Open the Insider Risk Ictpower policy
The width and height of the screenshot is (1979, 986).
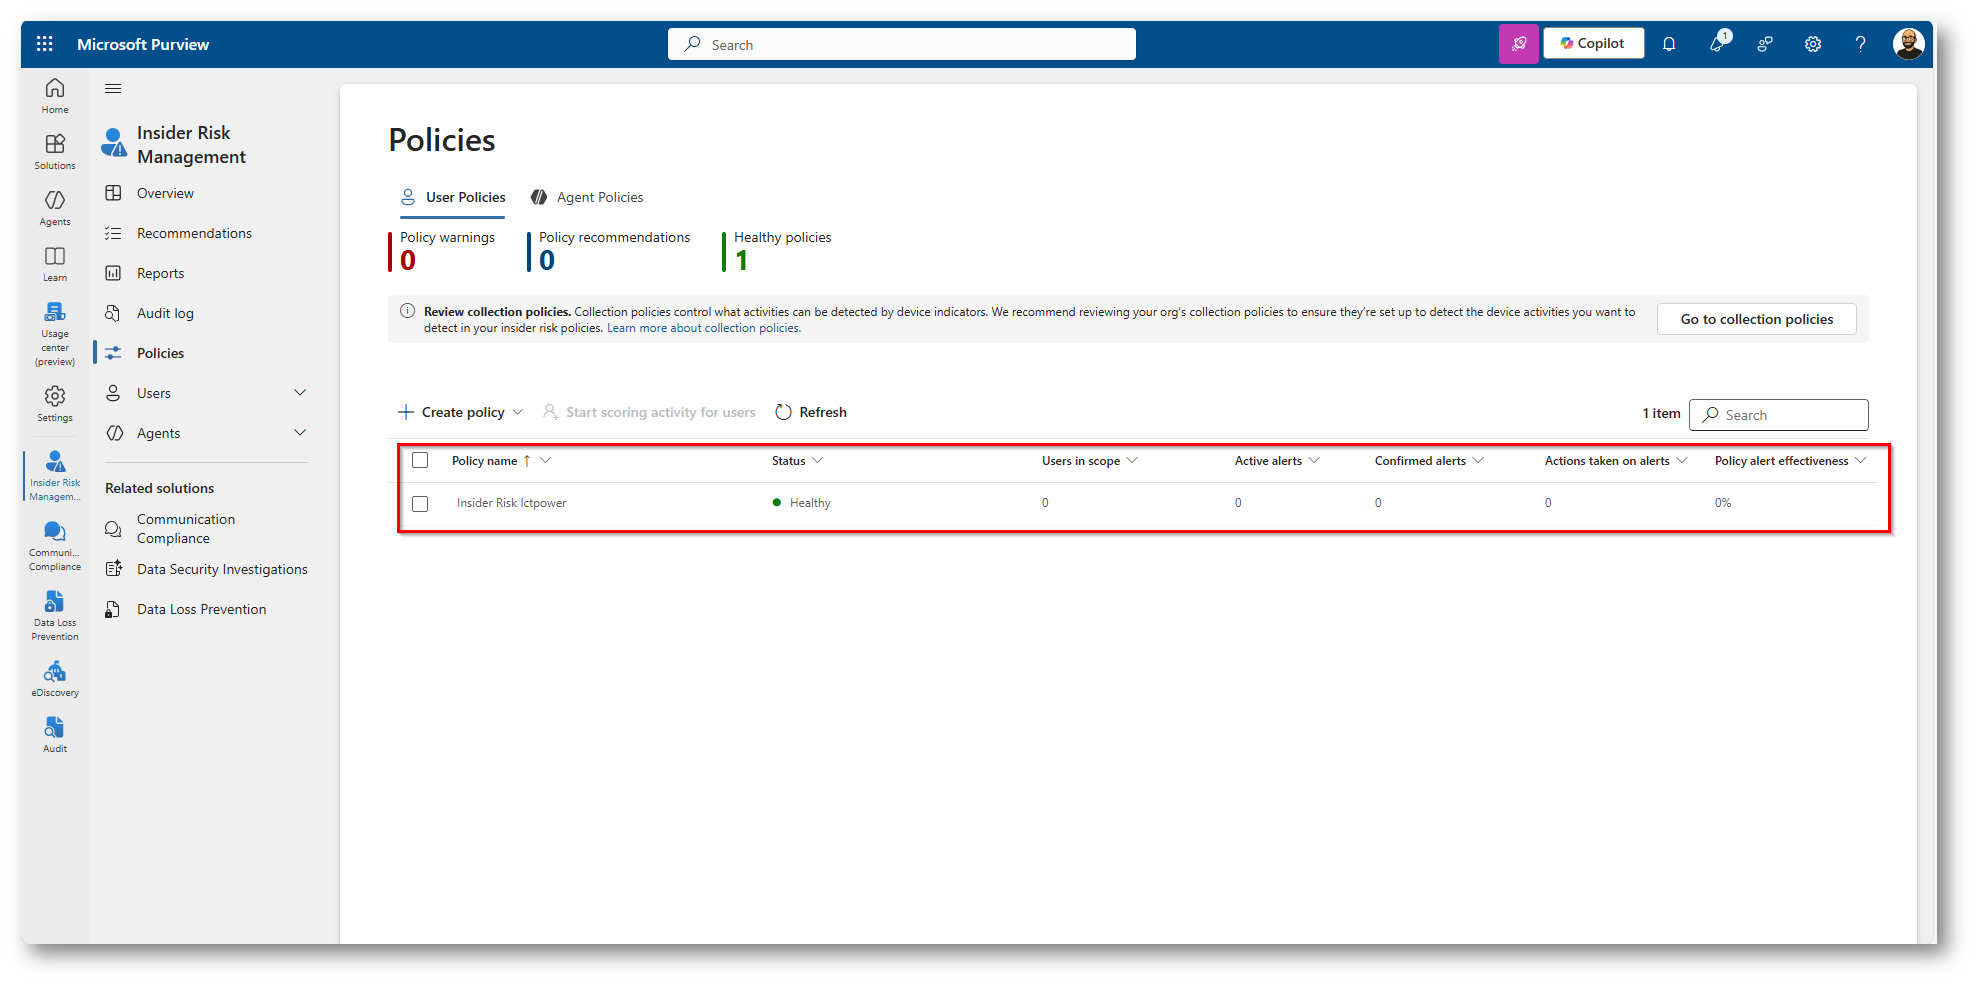click(511, 503)
